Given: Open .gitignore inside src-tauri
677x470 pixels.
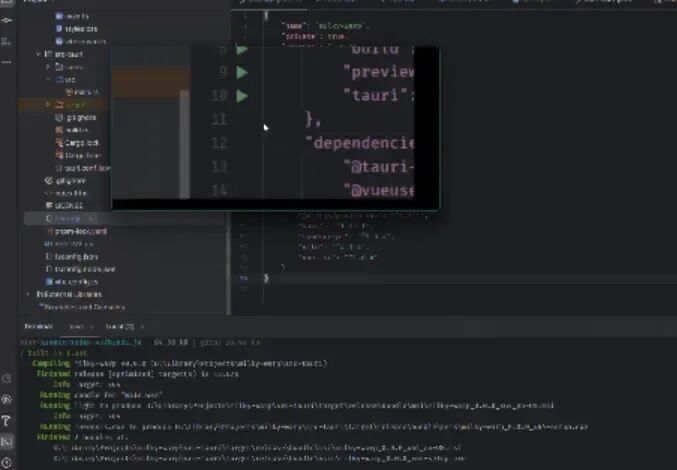Looking at the screenshot, I should point(76,117).
